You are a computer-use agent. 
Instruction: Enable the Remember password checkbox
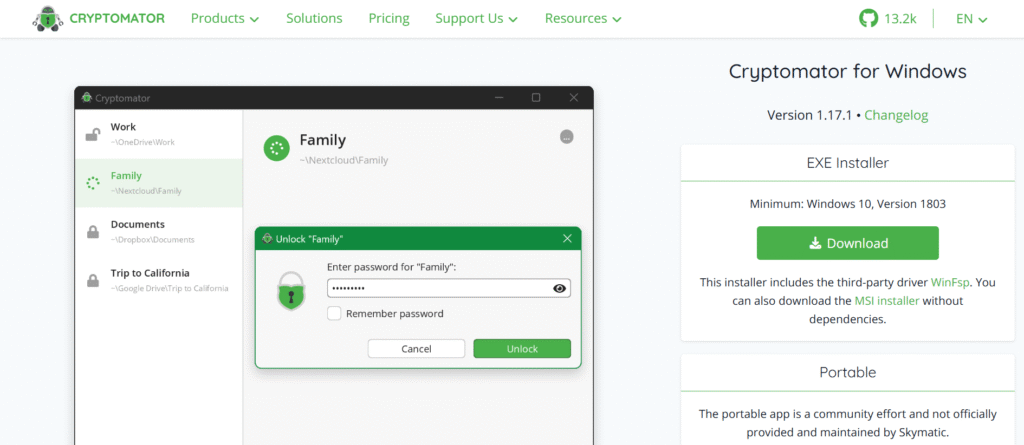click(334, 314)
